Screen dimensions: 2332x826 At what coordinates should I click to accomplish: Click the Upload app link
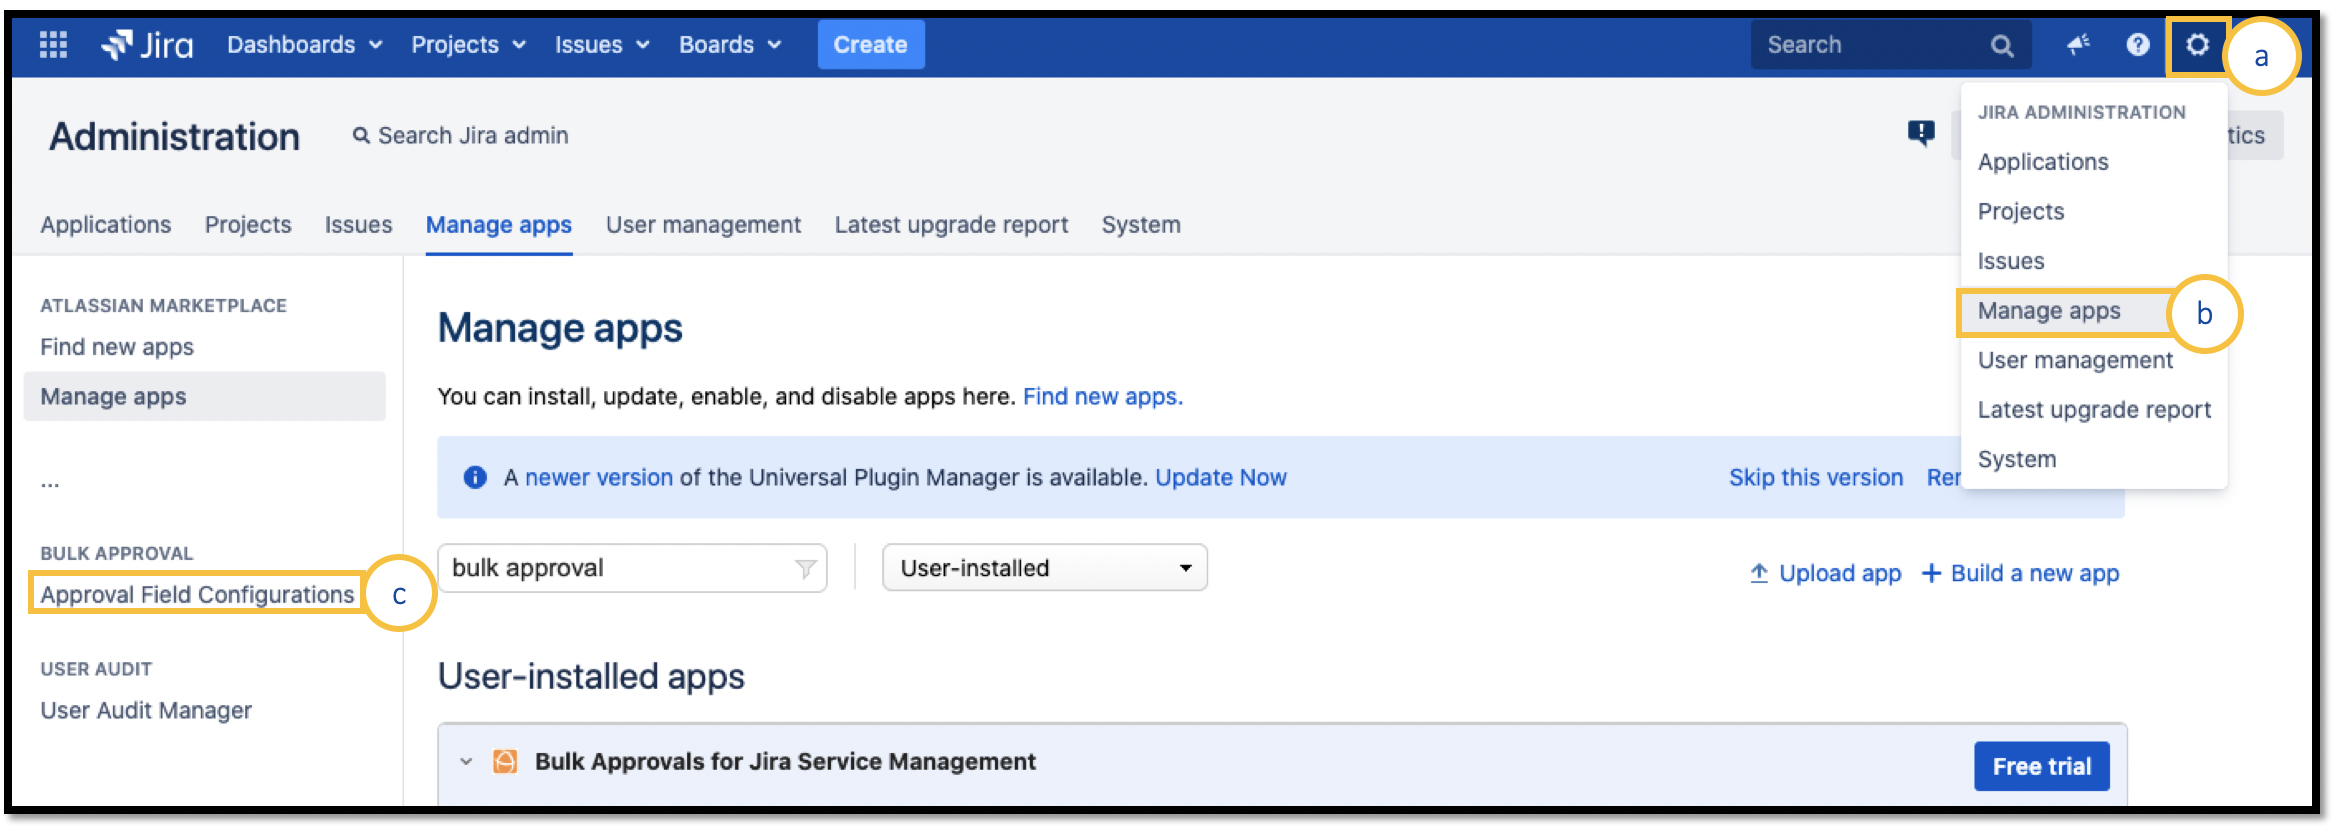1825,574
